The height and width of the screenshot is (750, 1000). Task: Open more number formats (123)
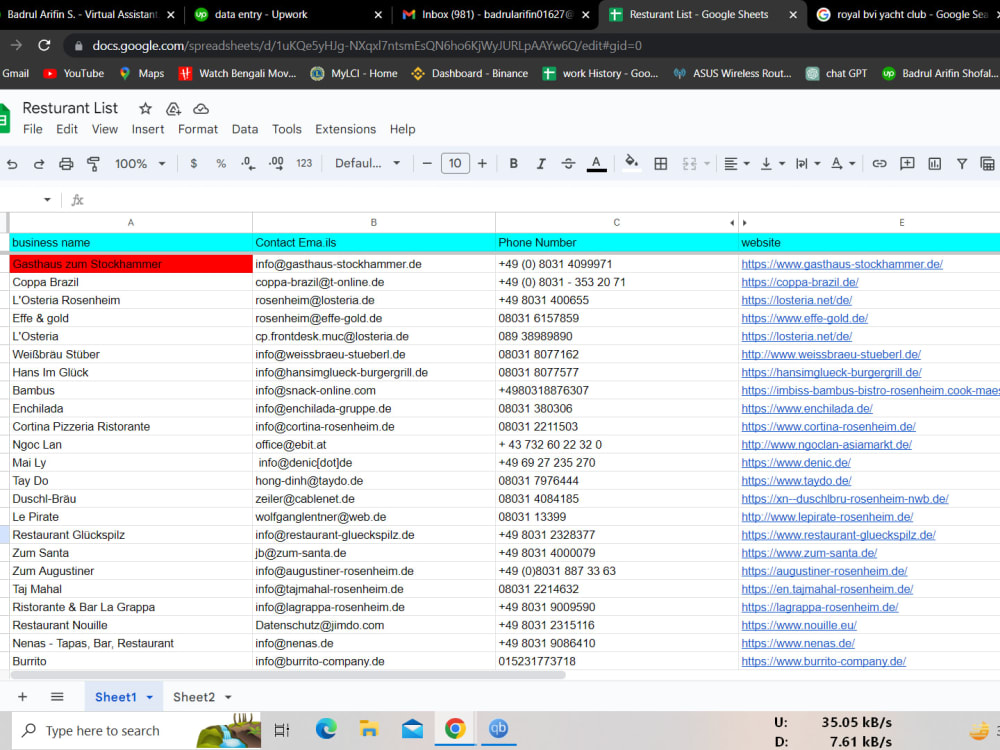coord(304,163)
